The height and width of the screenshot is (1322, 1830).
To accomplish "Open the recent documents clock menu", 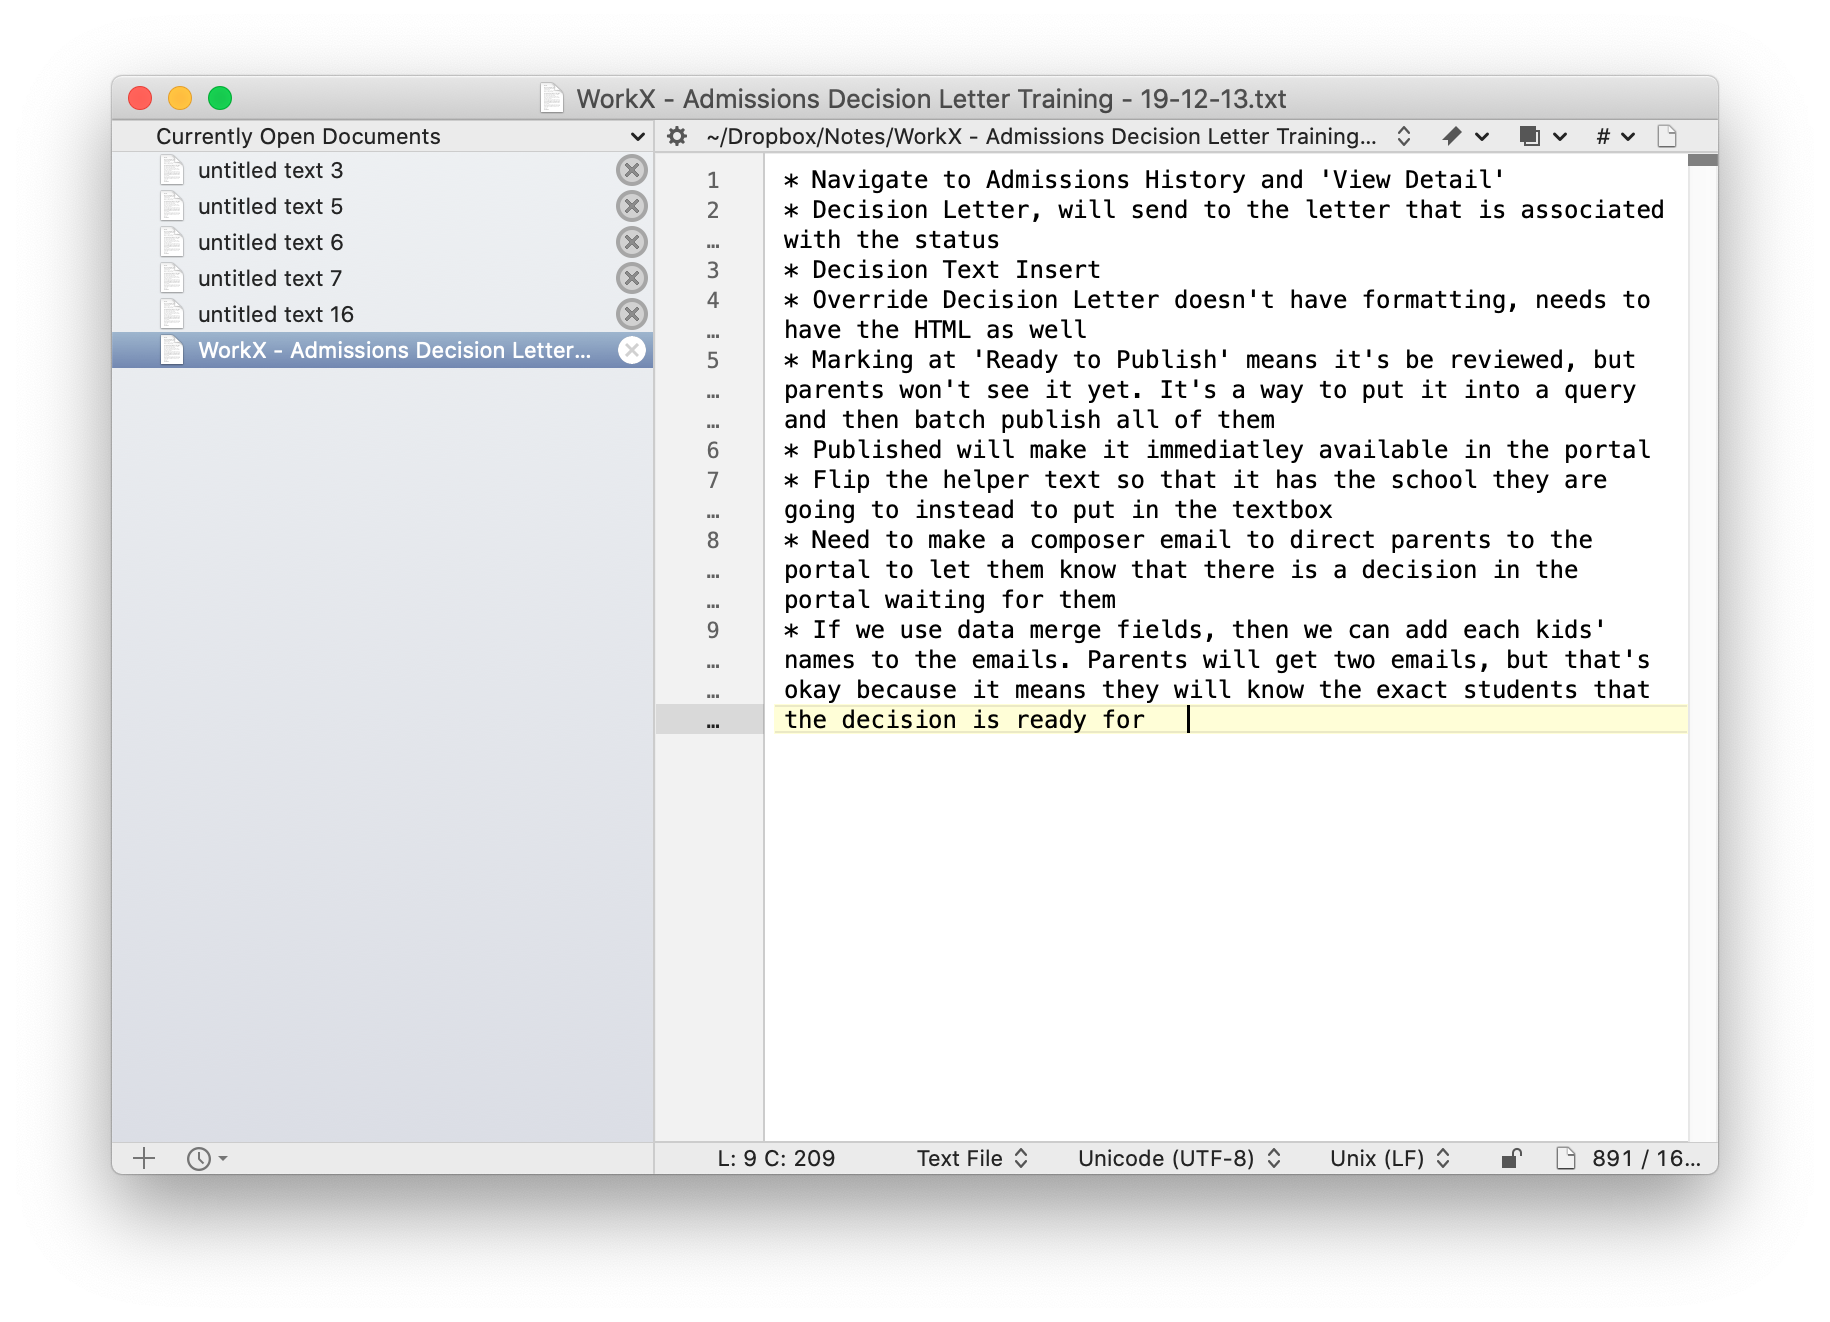I will (205, 1158).
